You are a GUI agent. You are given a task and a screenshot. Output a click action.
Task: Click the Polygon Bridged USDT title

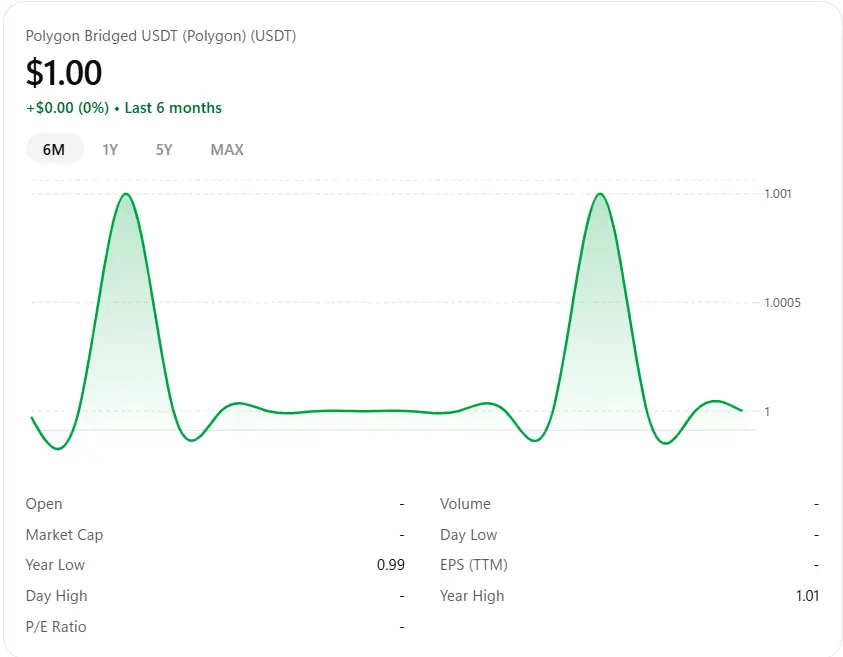[x=161, y=36]
